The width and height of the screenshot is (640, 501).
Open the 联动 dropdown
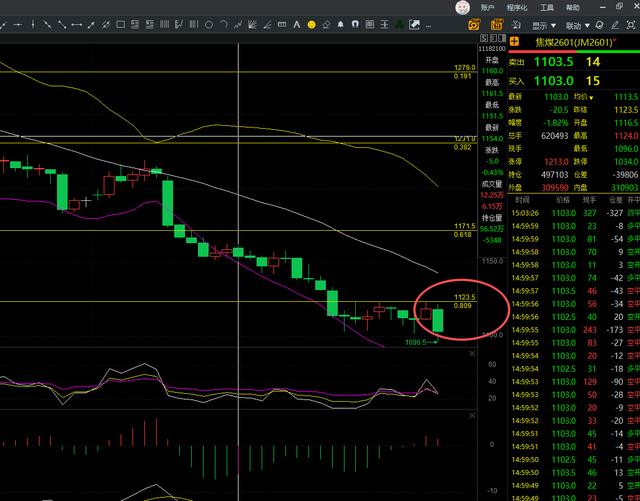point(578,26)
